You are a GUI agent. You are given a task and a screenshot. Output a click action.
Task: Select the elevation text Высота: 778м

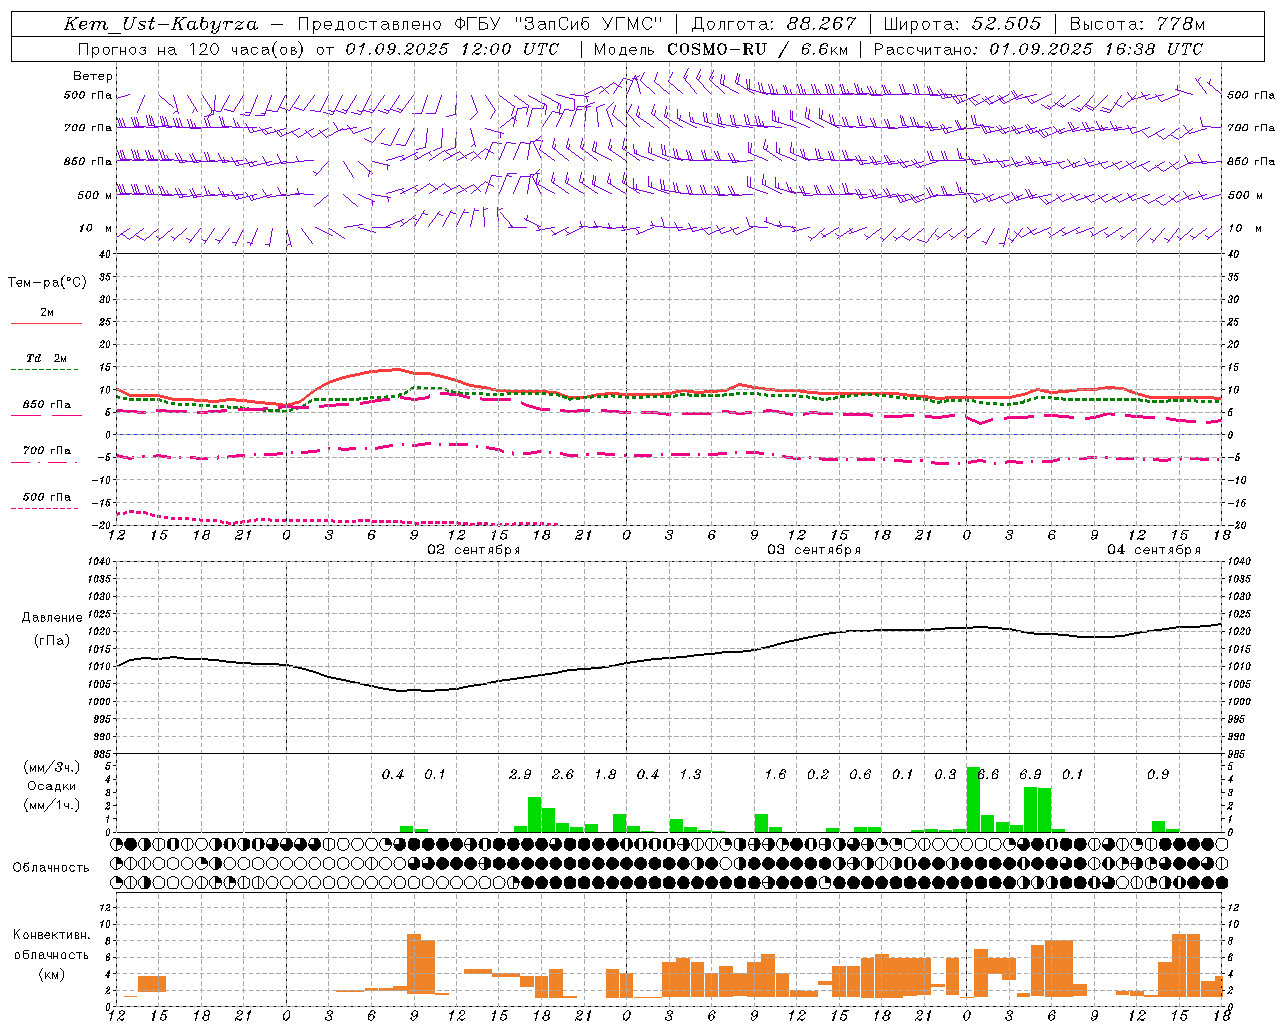tap(1137, 24)
